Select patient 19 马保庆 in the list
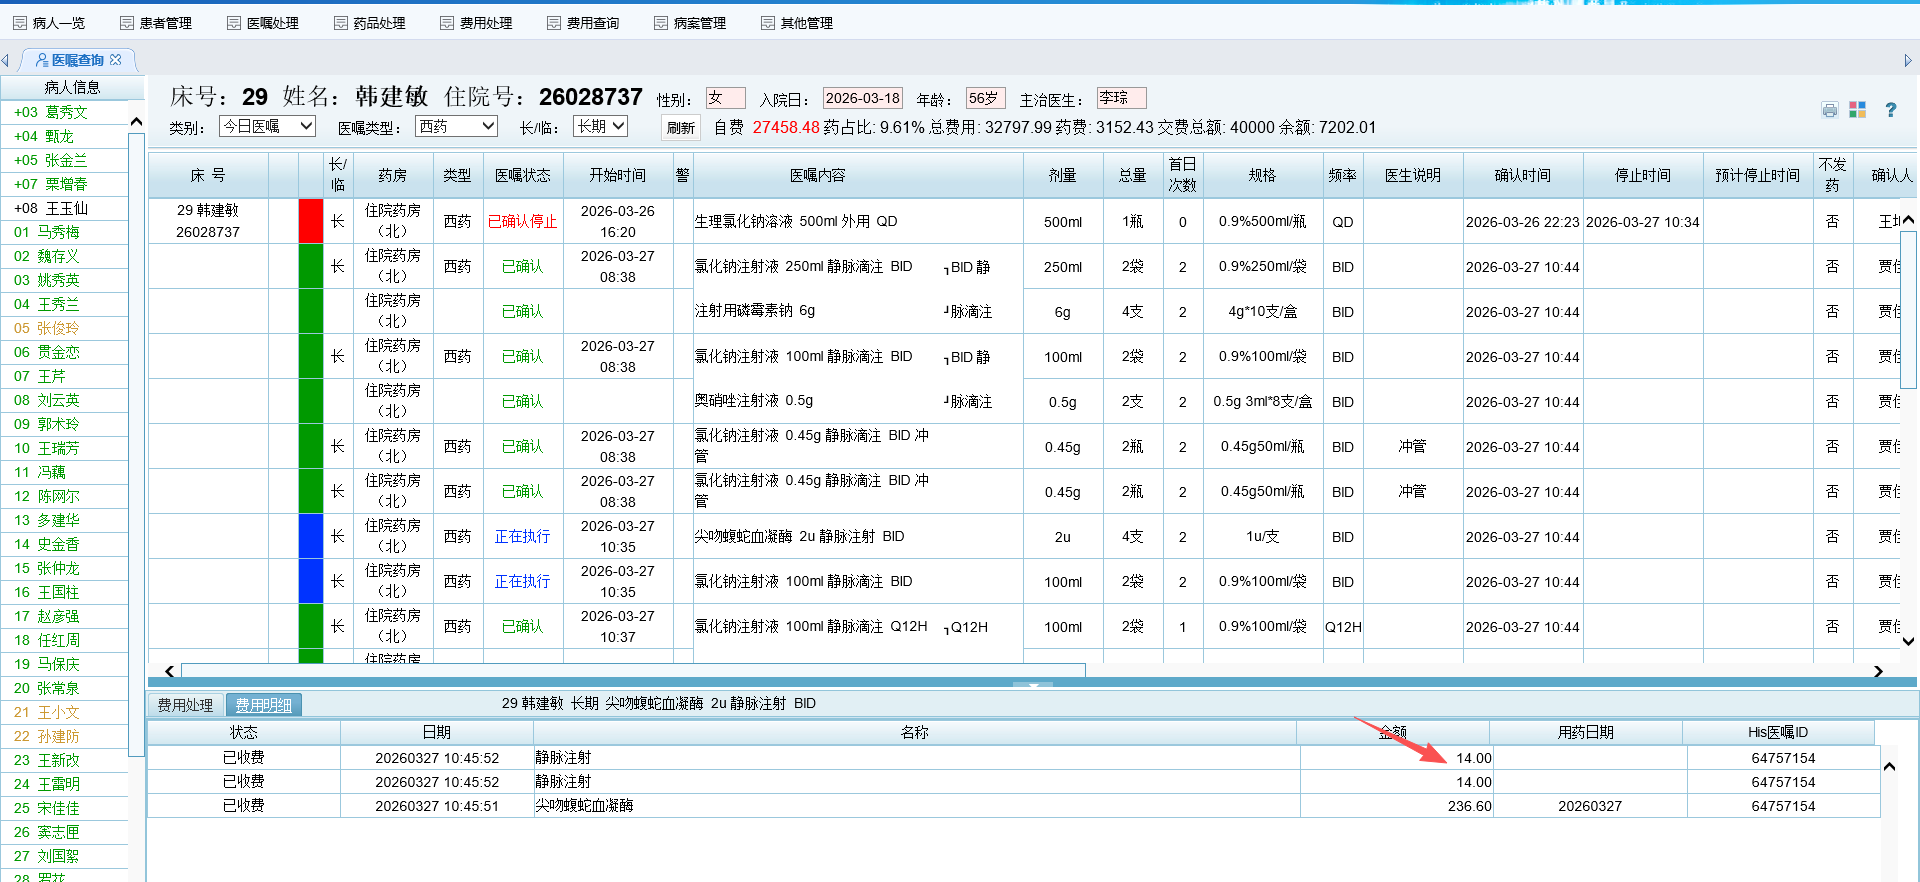Viewport: 1920px width, 882px height. tap(65, 664)
